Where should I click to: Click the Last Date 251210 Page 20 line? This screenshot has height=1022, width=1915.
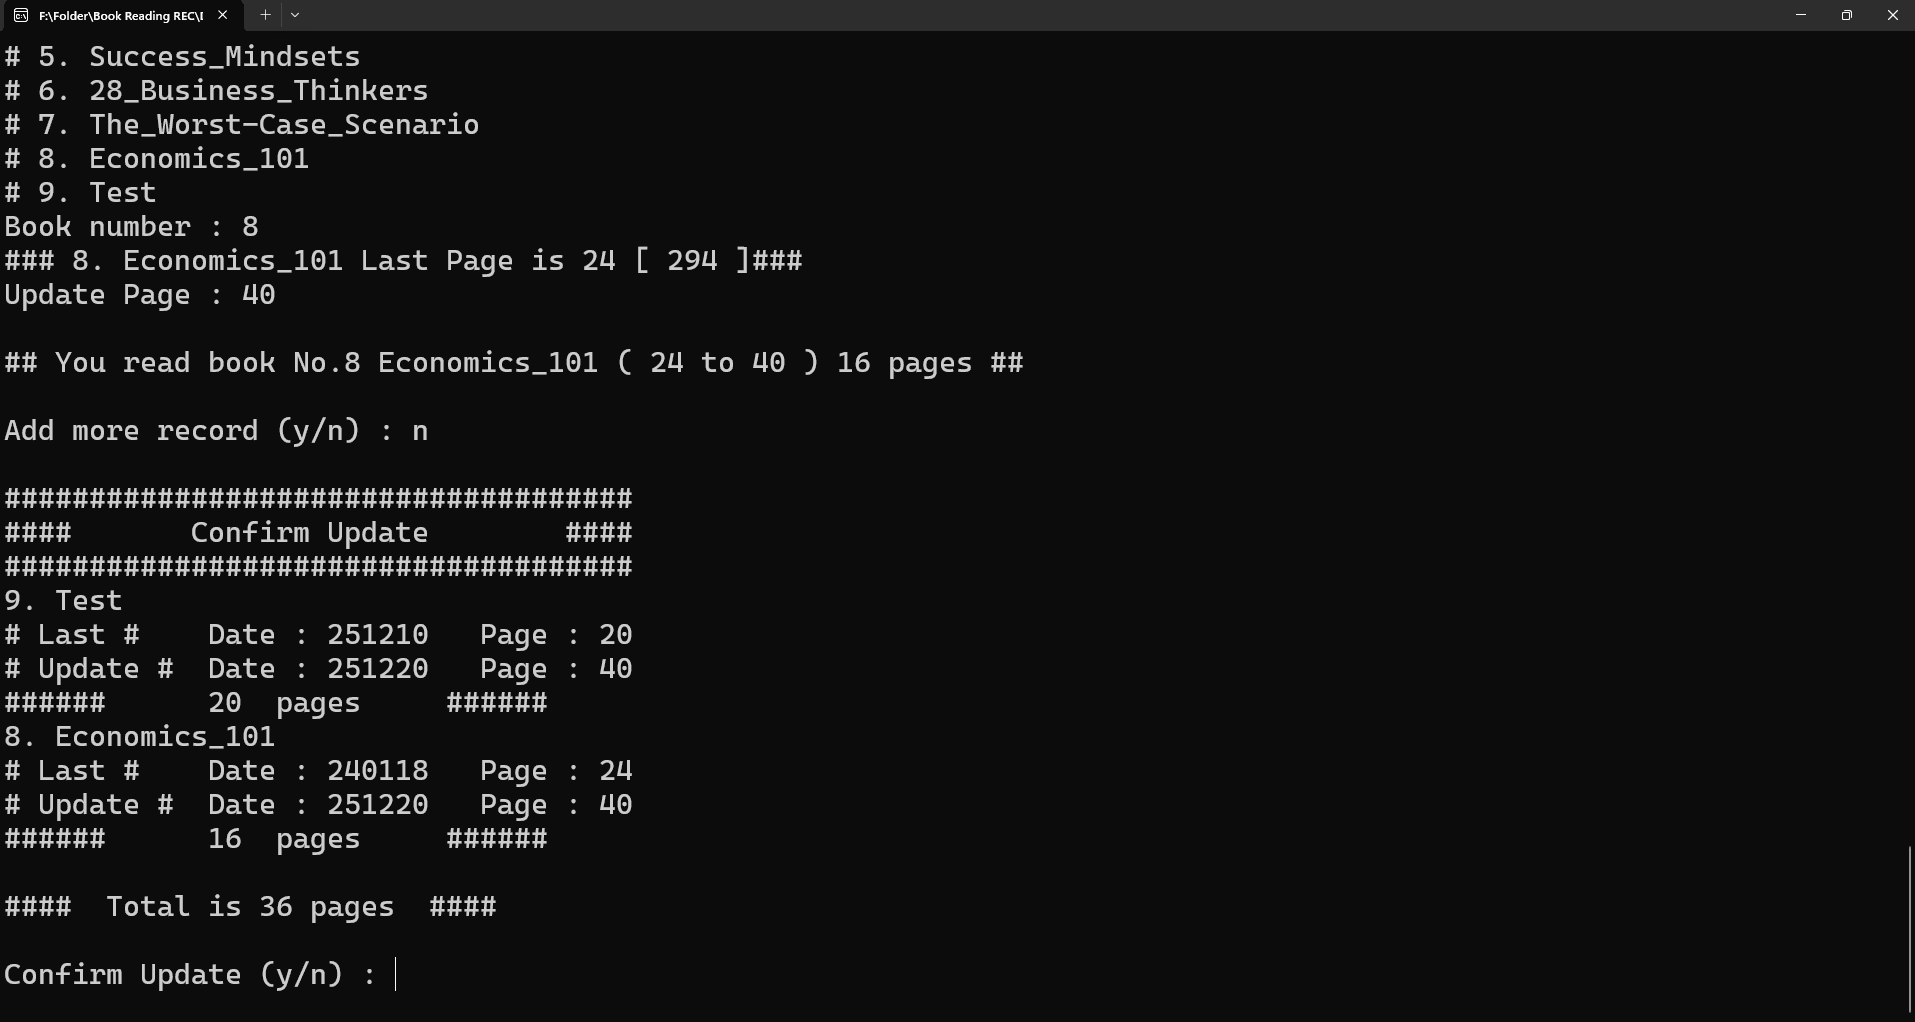click(x=318, y=635)
